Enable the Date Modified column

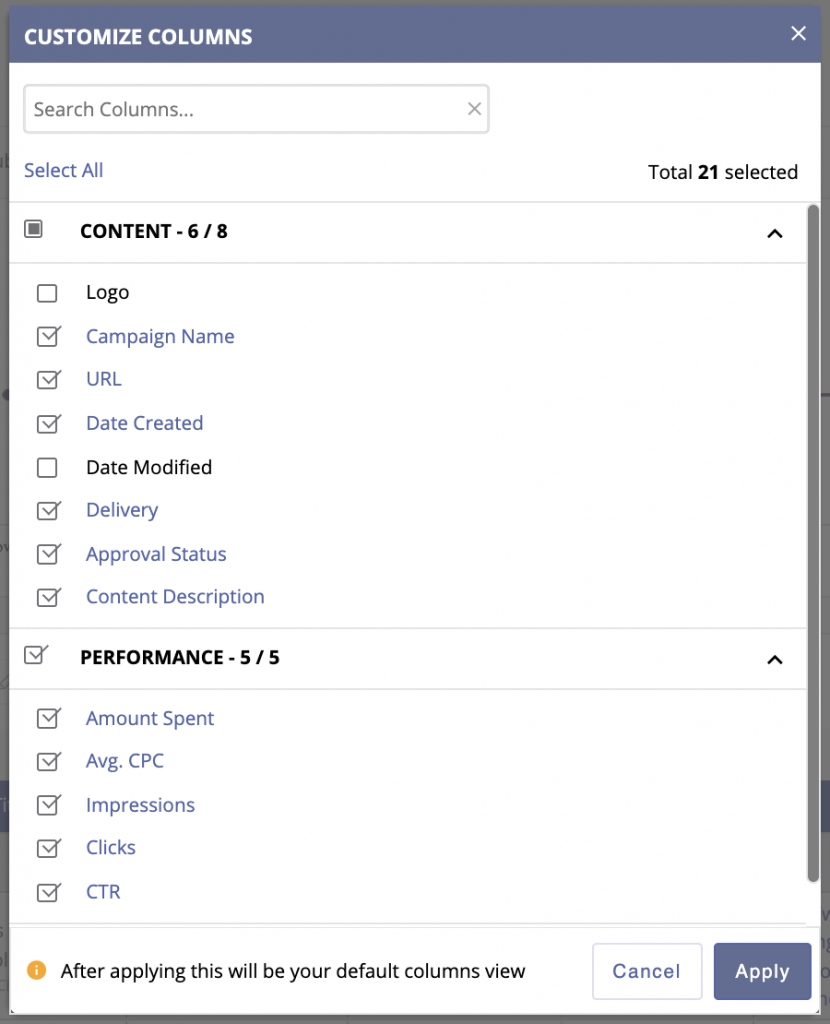[47, 467]
